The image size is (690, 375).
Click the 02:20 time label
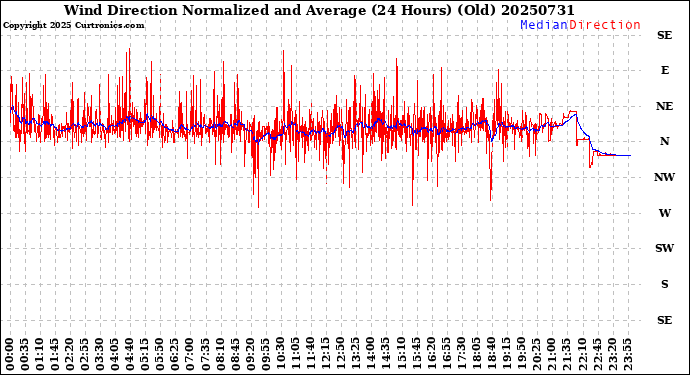(x=70, y=354)
